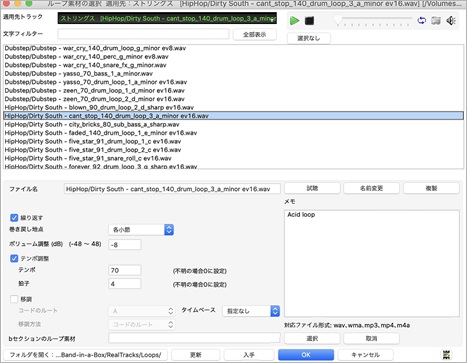Viewport: 467px width, 363px height.
Task: Click the 拍子 field showing 4
Action: click(125, 284)
